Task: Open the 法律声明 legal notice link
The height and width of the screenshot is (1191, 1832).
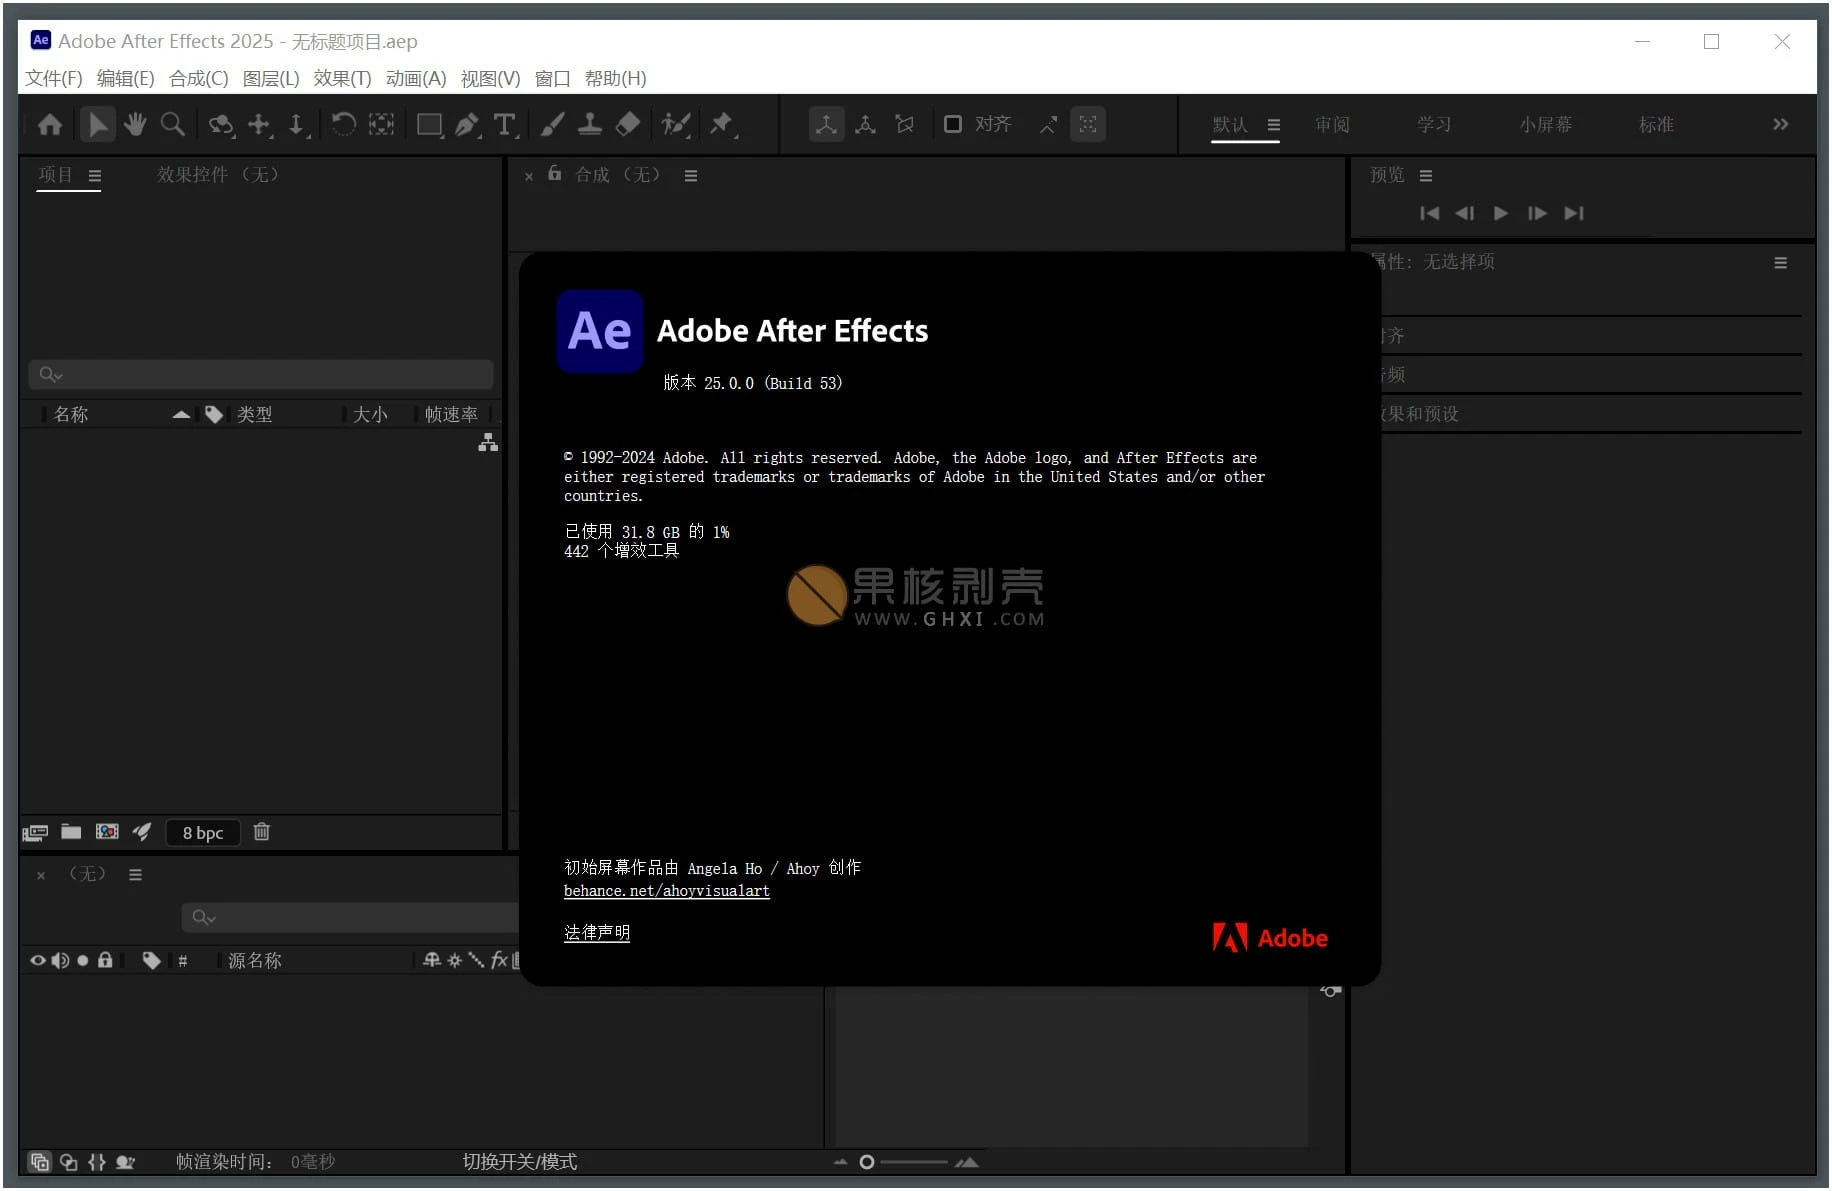Action: point(597,933)
